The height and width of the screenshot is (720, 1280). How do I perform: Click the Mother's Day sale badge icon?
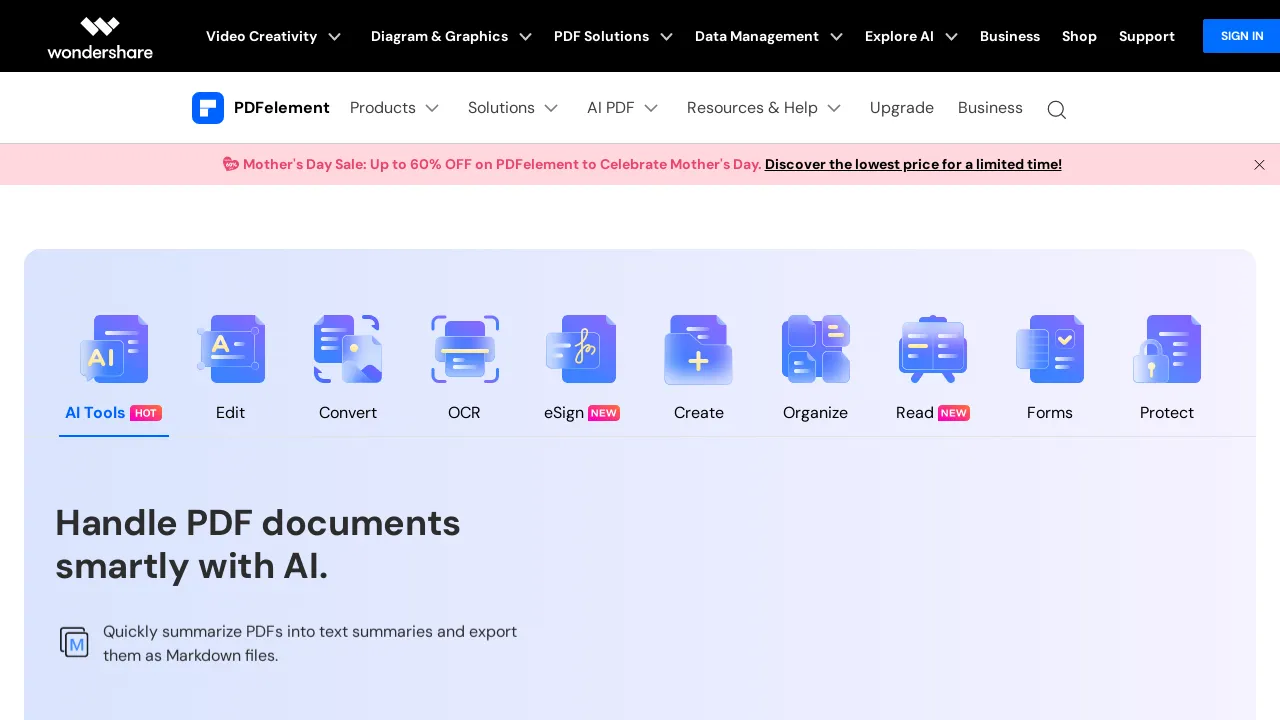pos(230,164)
